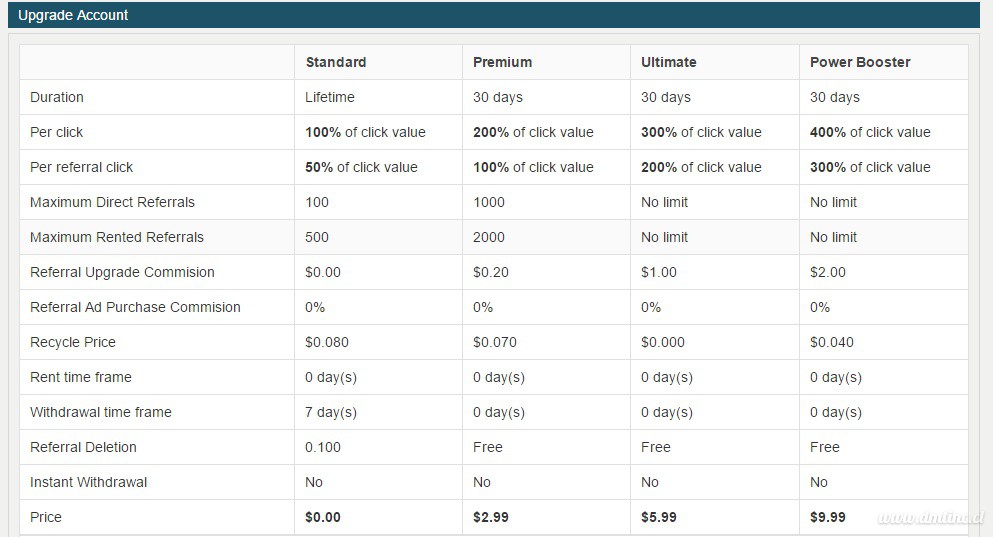Click the Recycle Price row label
Image resolution: width=997 pixels, height=537 pixels.
tap(72, 342)
